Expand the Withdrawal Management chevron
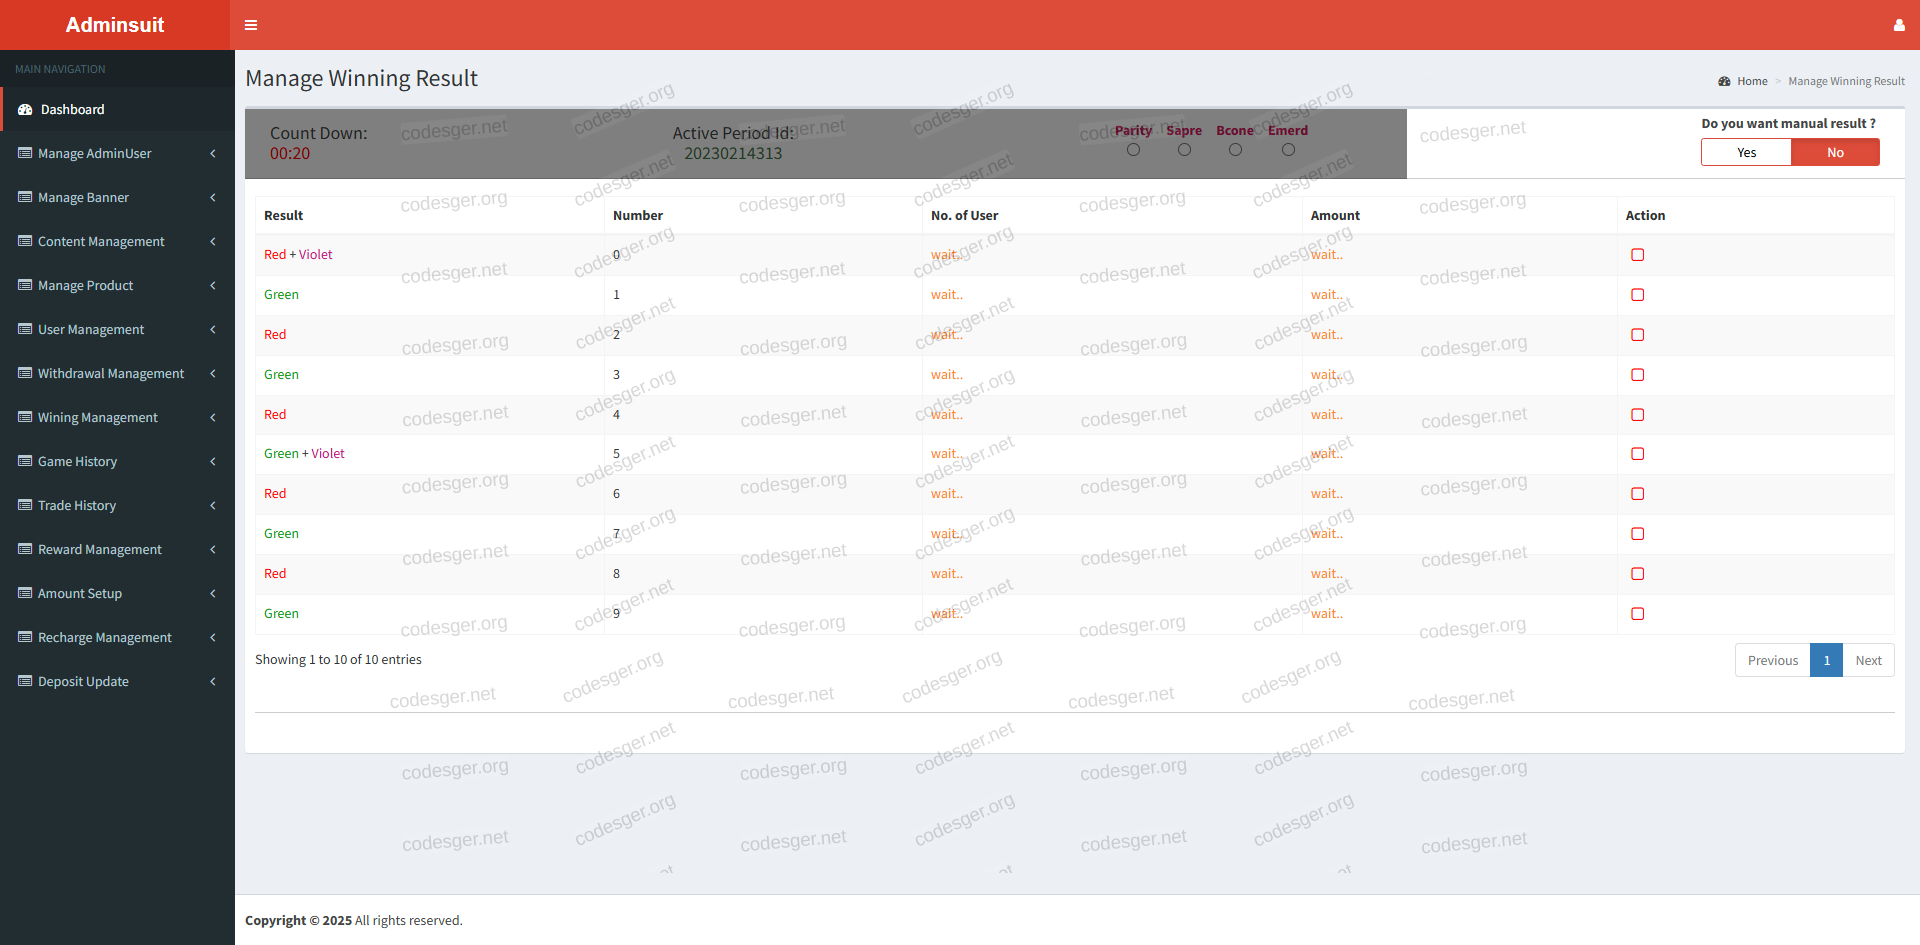The height and width of the screenshot is (945, 1920). click(213, 374)
